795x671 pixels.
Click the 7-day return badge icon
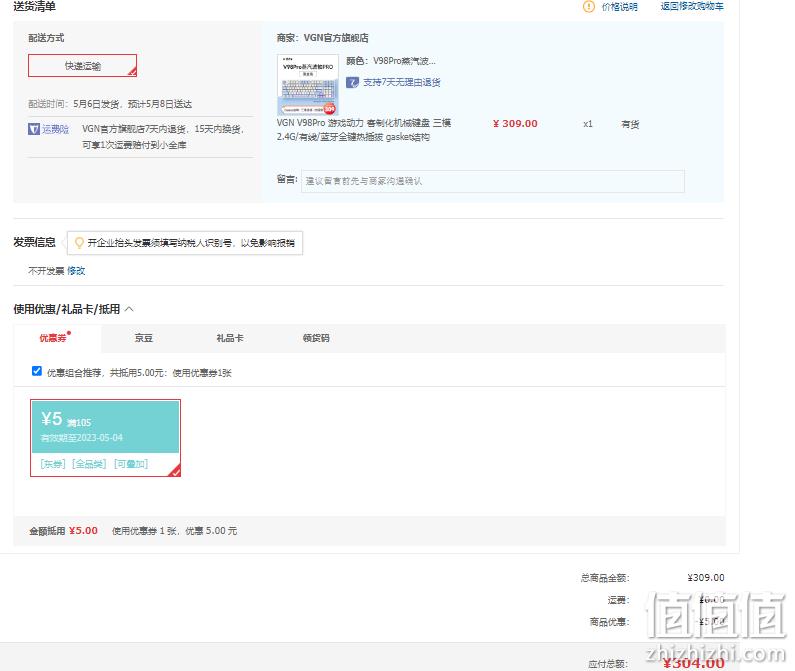352,82
